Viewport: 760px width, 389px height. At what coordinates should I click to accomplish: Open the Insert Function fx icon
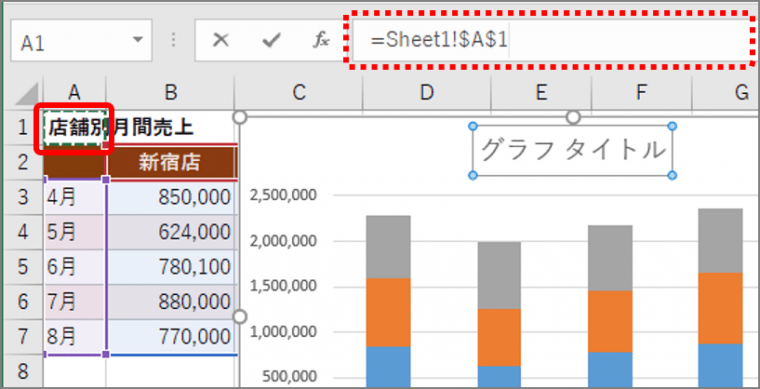pyautogui.click(x=321, y=41)
